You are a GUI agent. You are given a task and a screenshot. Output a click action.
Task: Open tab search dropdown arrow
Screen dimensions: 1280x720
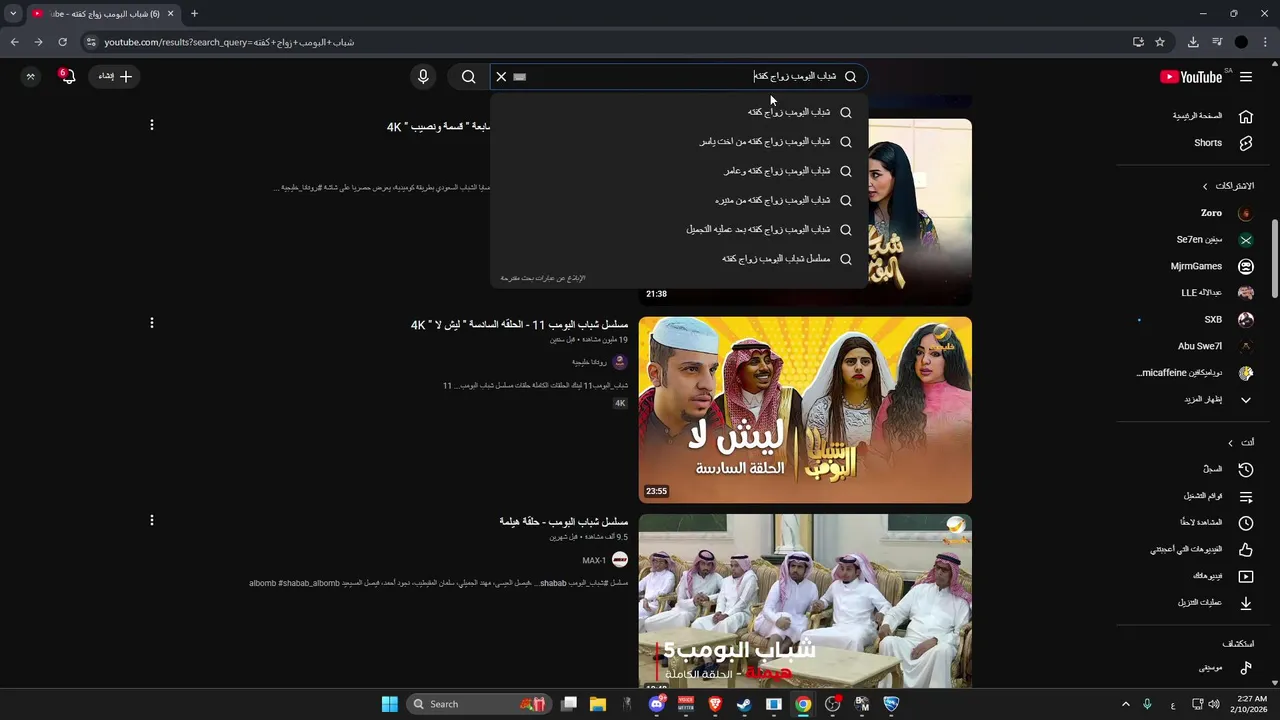click(13, 14)
